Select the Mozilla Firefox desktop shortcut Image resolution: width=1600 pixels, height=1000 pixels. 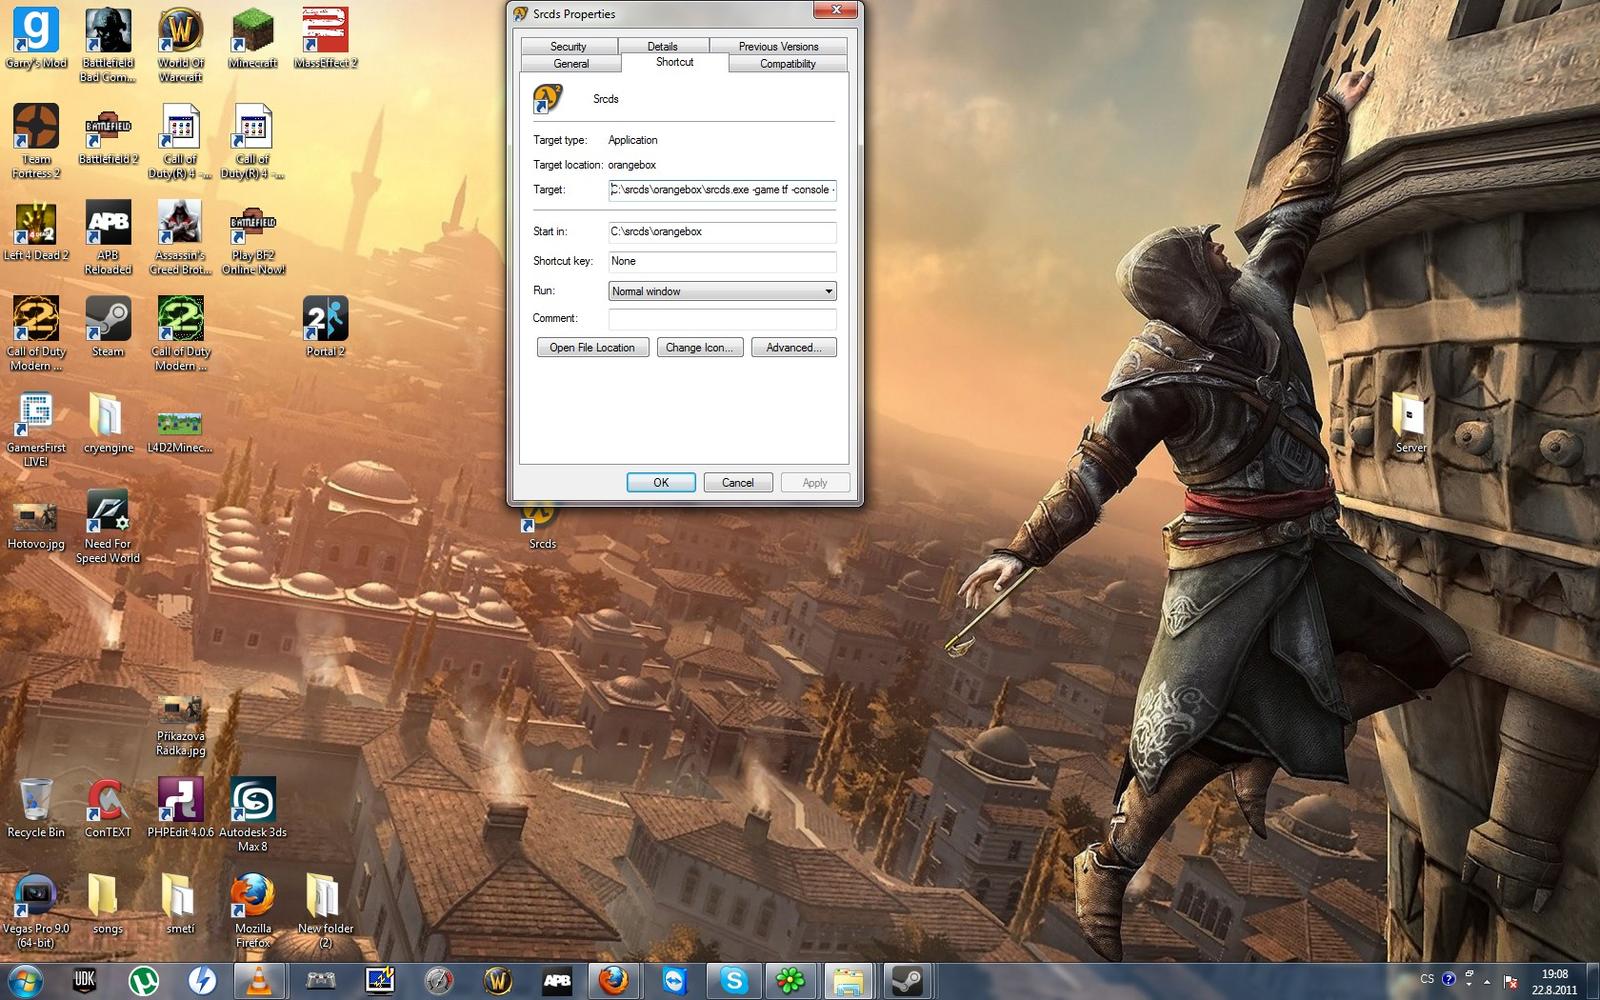[x=253, y=911]
